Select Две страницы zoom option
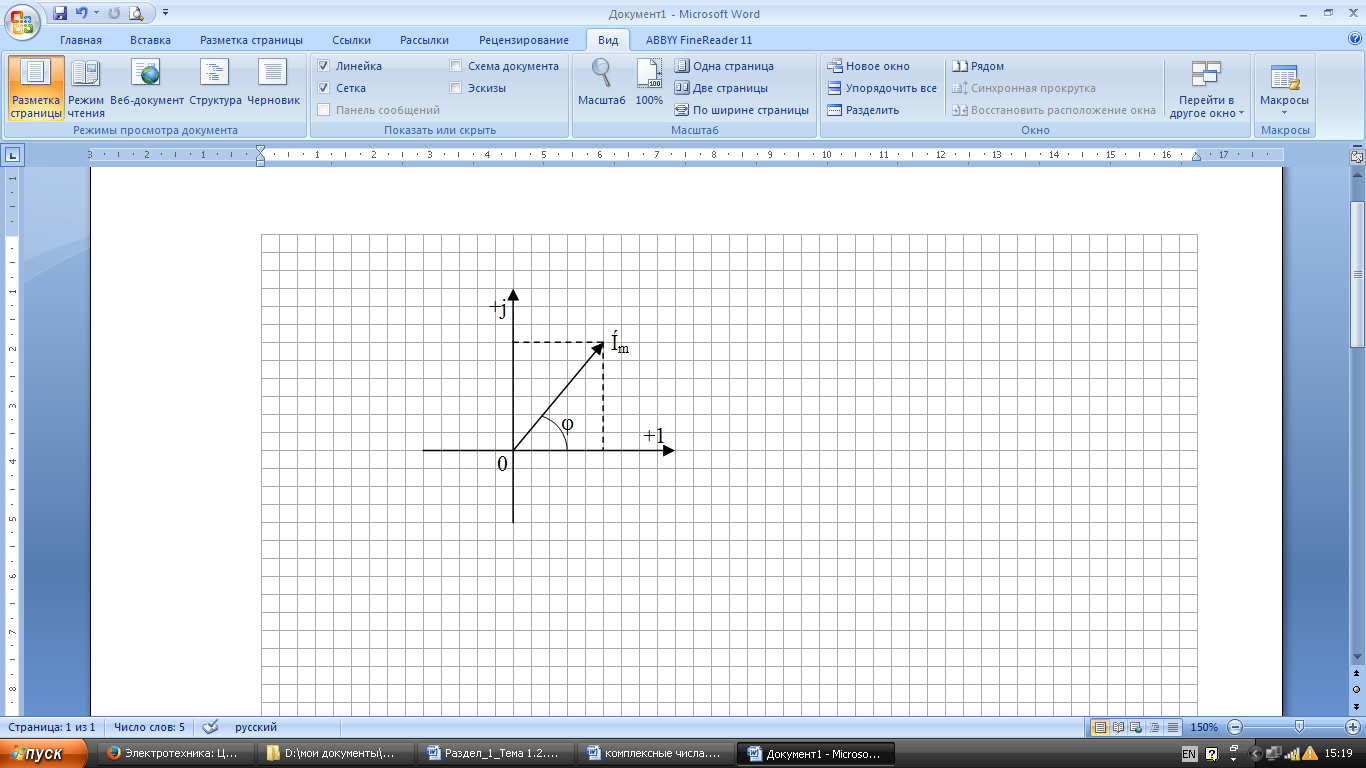The width and height of the screenshot is (1366, 768). coord(721,88)
